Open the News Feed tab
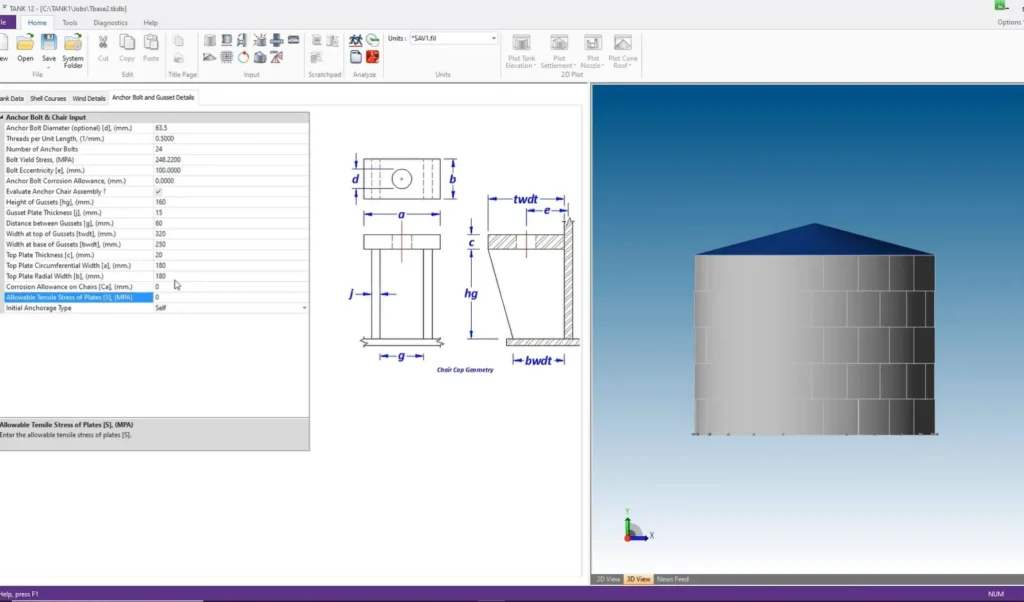1024x602 pixels. point(672,579)
